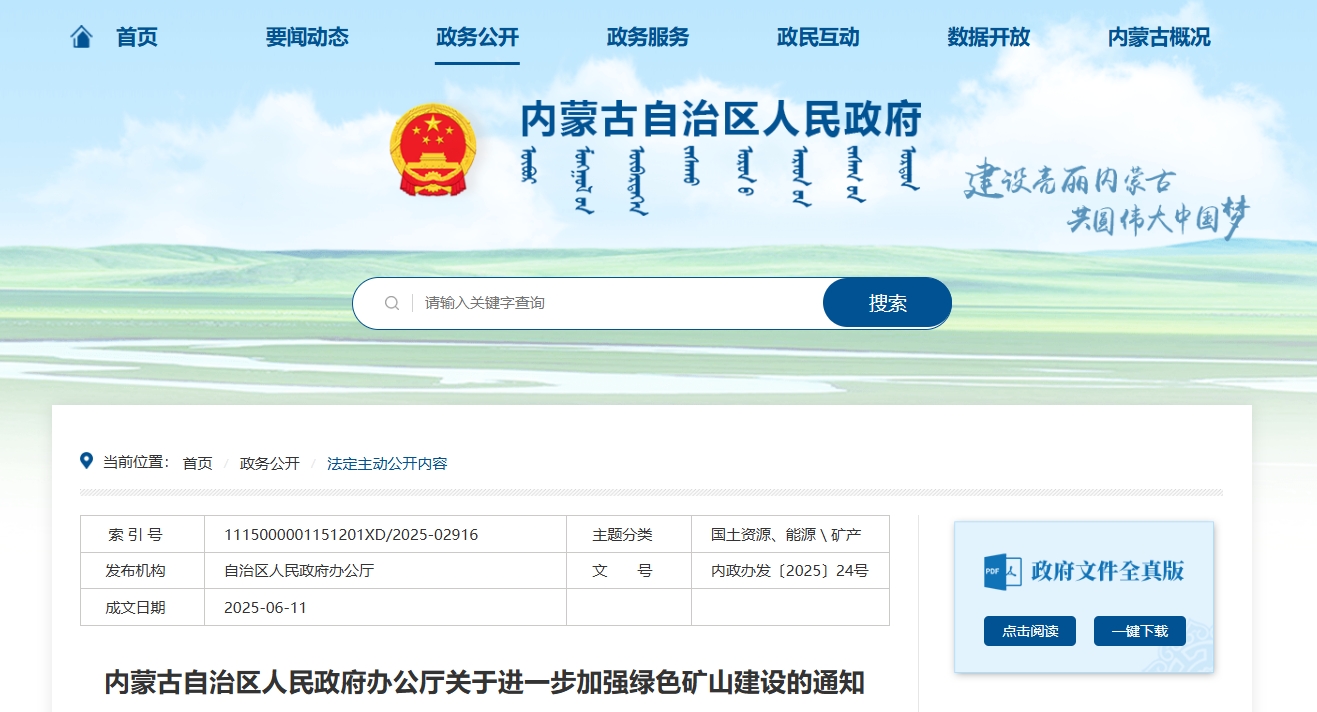Select the 政务公开 tab

(477, 38)
